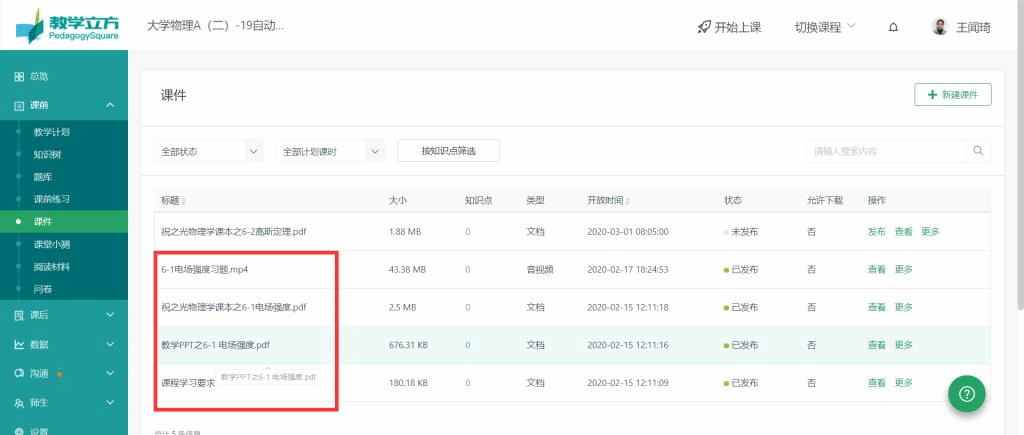1024x435 pixels.
Task: Click 按知识点筛选 filter button
Action: 448,151
